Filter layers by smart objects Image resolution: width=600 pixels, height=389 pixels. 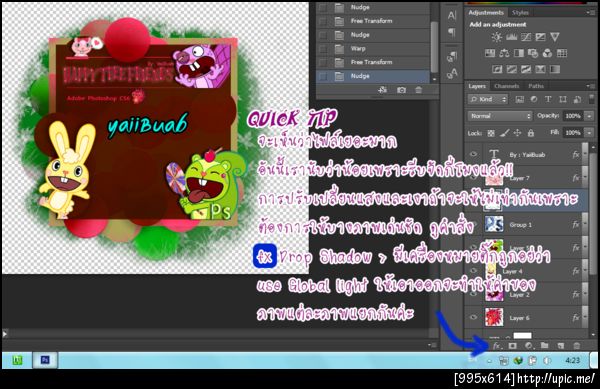(x=577, y=99)
